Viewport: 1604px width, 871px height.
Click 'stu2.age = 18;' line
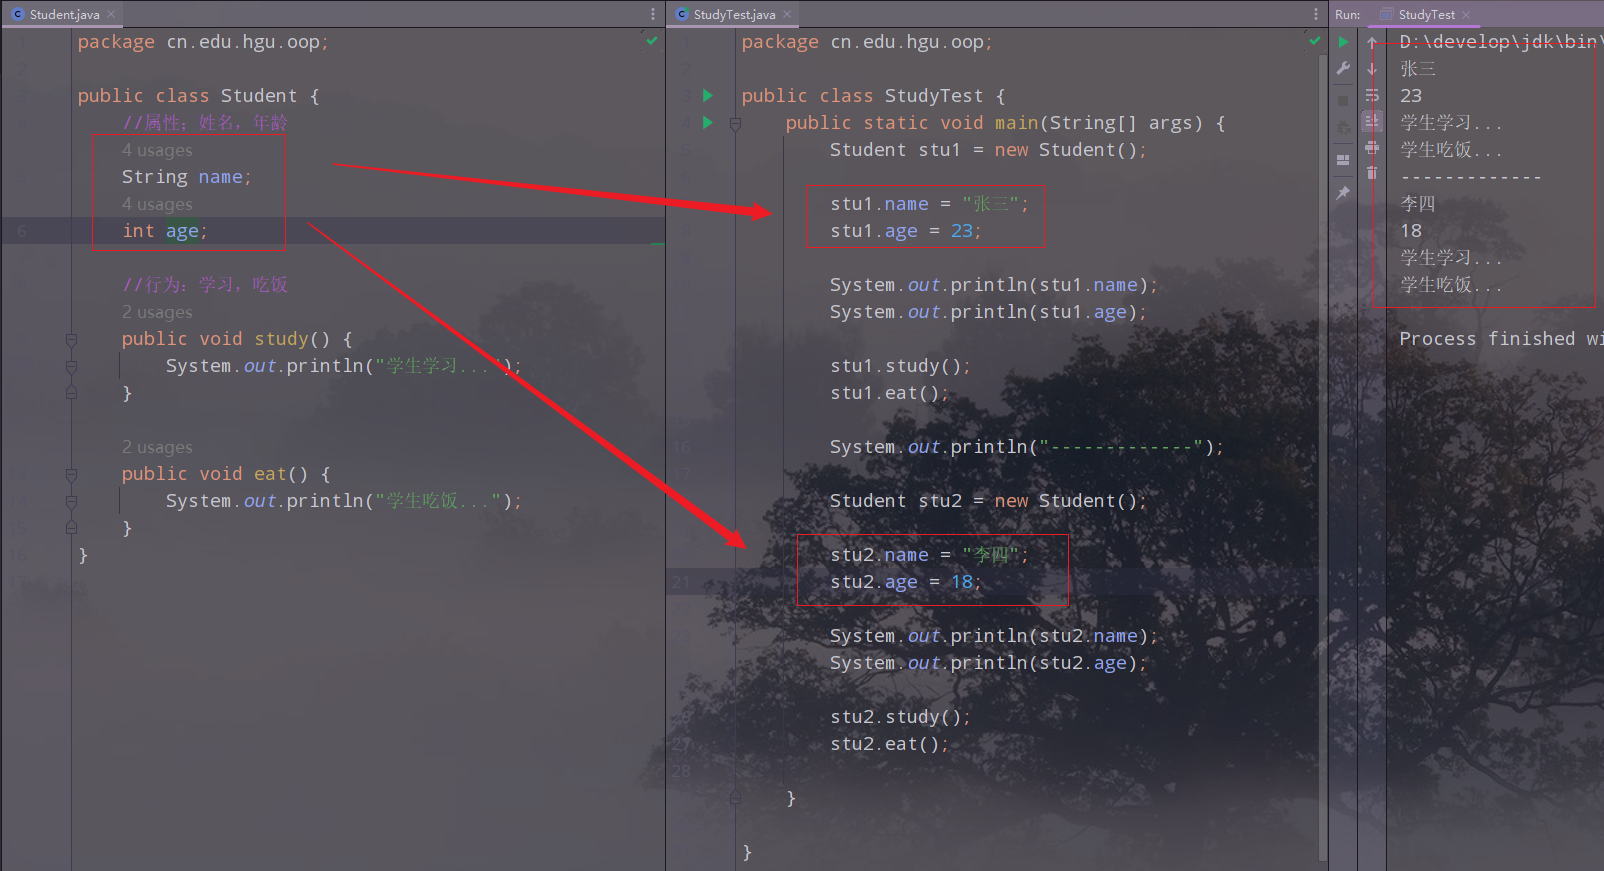906,582
